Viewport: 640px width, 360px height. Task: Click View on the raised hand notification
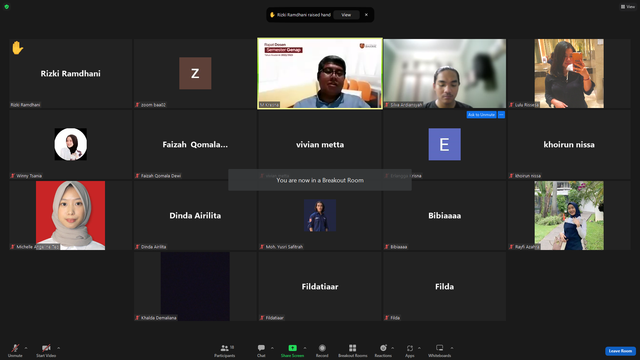tap(346, 15)
